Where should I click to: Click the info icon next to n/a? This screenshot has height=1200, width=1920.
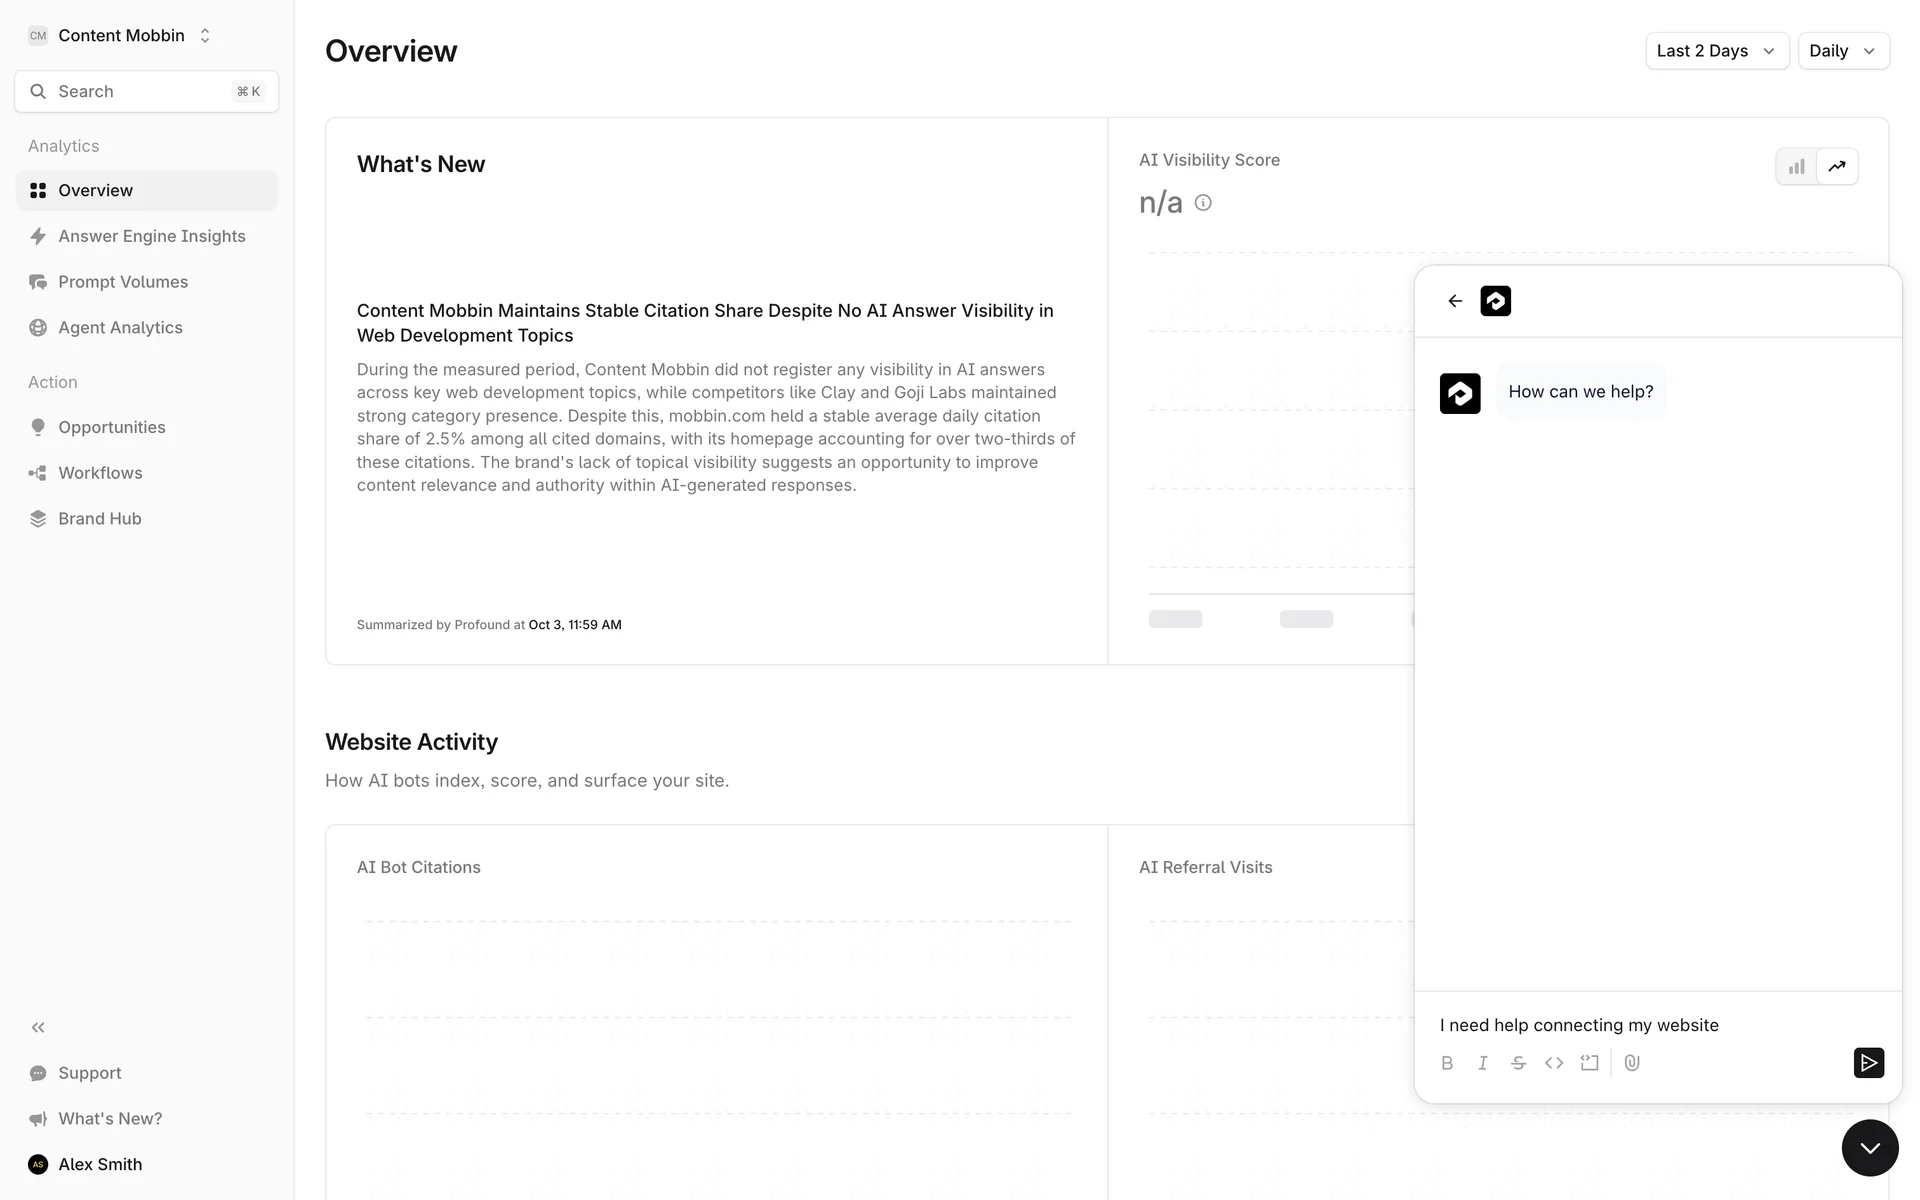[x=1203, y=203]
